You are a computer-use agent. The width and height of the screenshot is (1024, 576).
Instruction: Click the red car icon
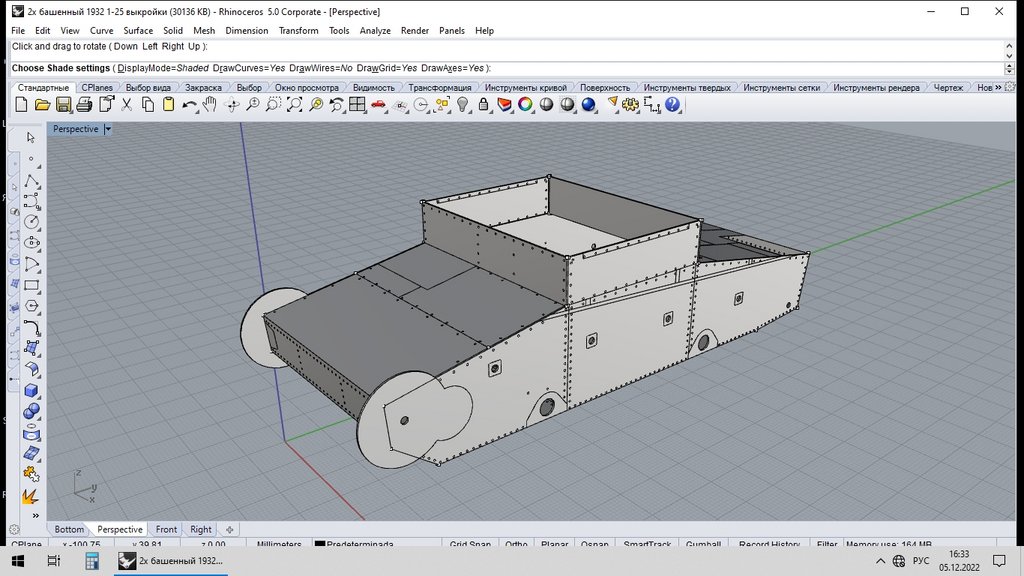click(378, 104)
